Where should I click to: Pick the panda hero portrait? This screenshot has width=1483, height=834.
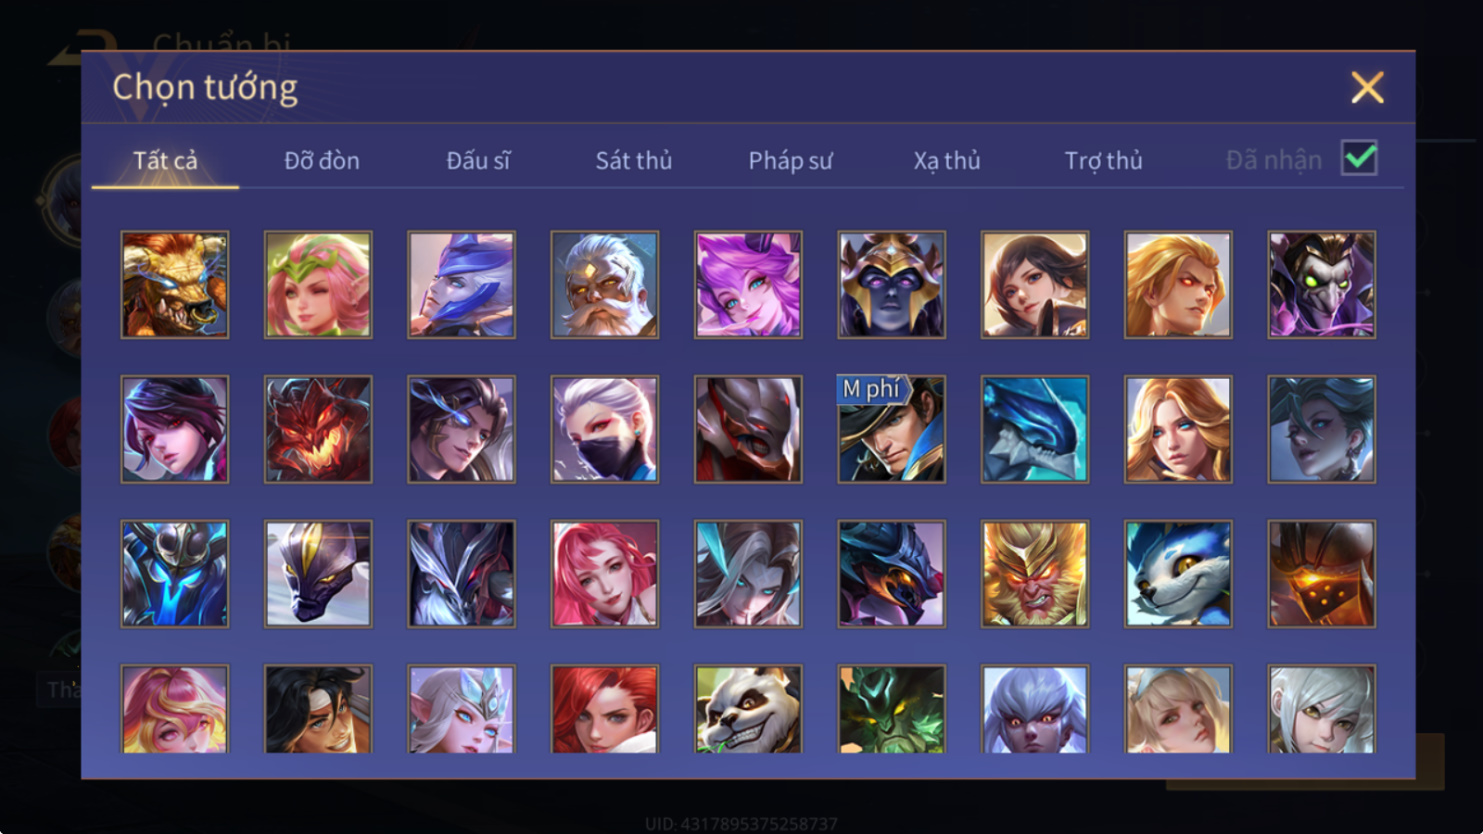coord(748,709)
